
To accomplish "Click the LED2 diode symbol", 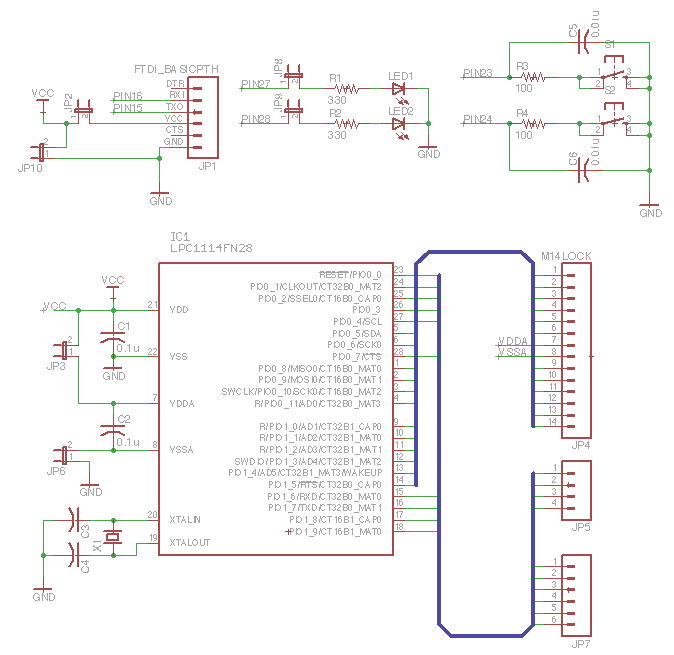I will tap(399, 127).
